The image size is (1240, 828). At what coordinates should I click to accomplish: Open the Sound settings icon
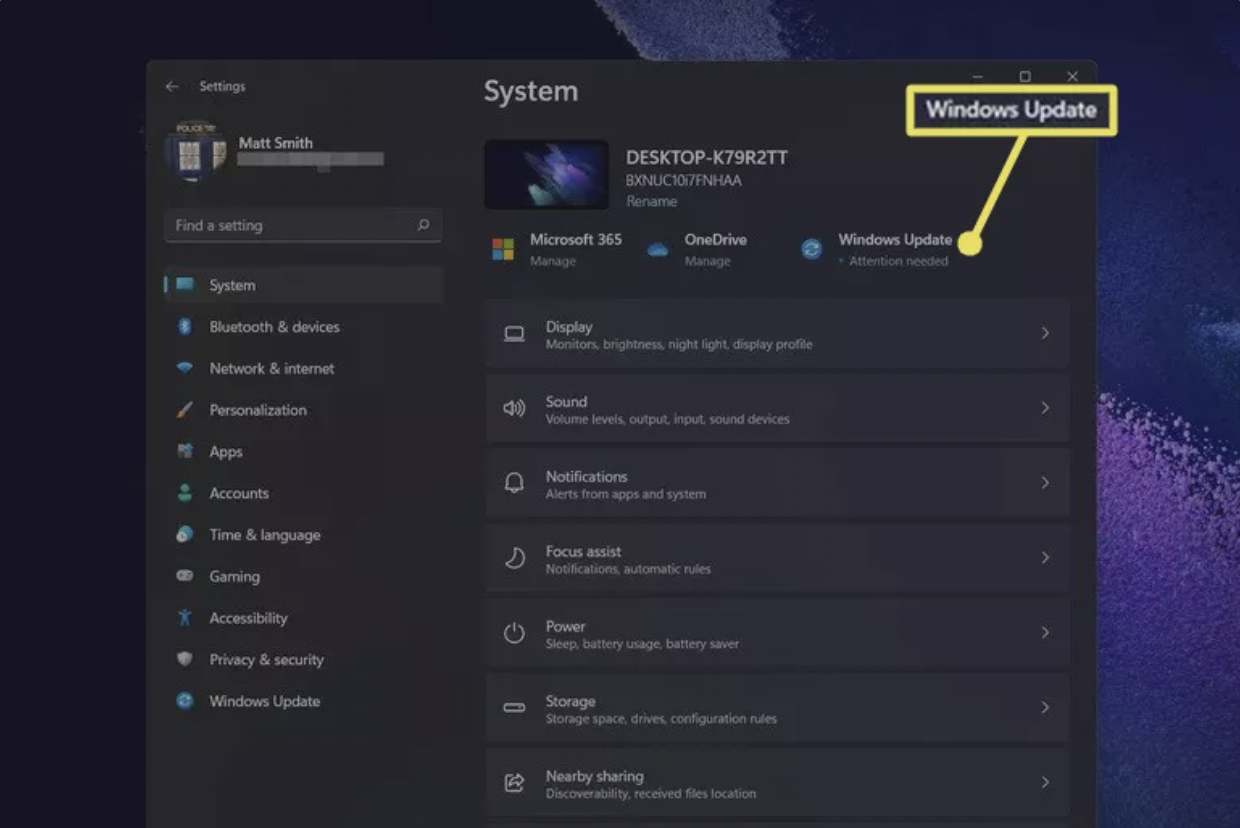point(514,408)
